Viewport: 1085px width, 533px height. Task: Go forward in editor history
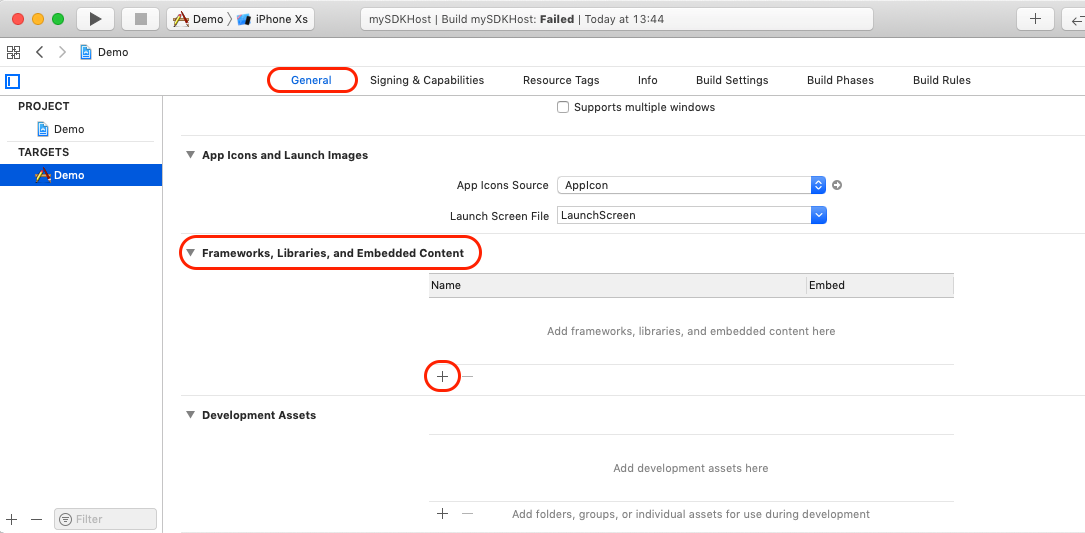click(62, 52)
